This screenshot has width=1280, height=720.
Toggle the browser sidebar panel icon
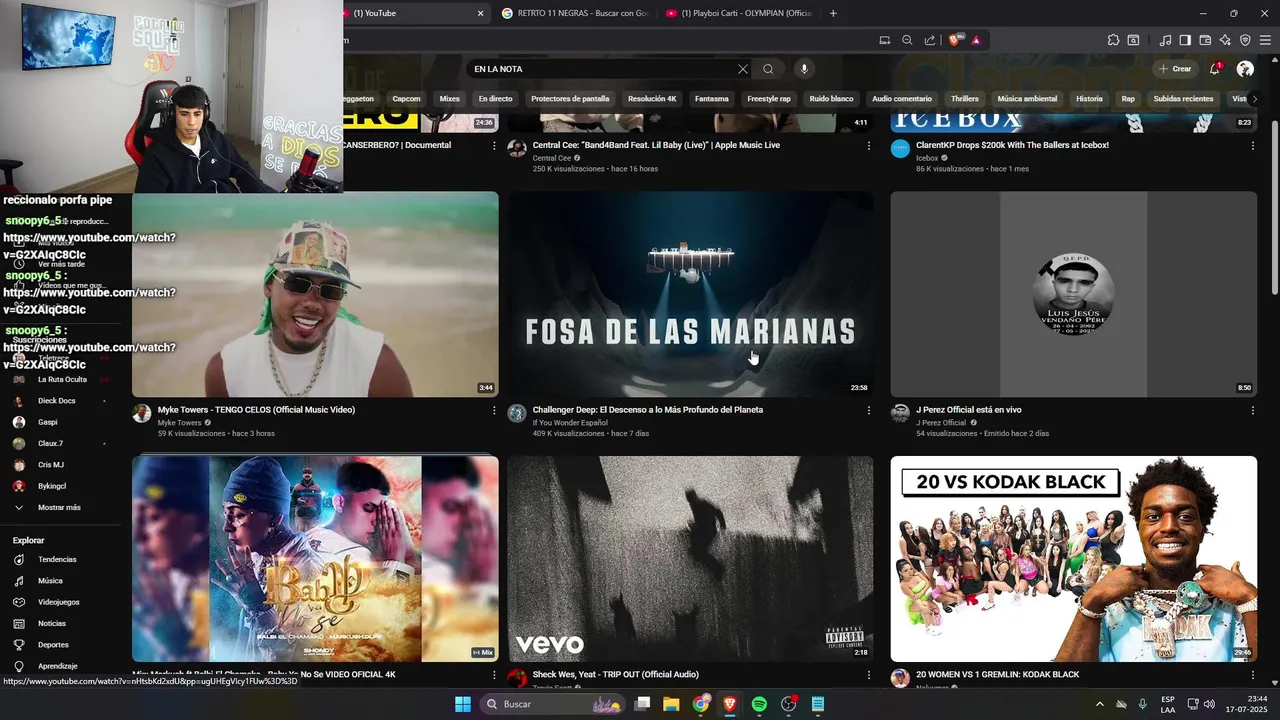(x=1185, y=40)
